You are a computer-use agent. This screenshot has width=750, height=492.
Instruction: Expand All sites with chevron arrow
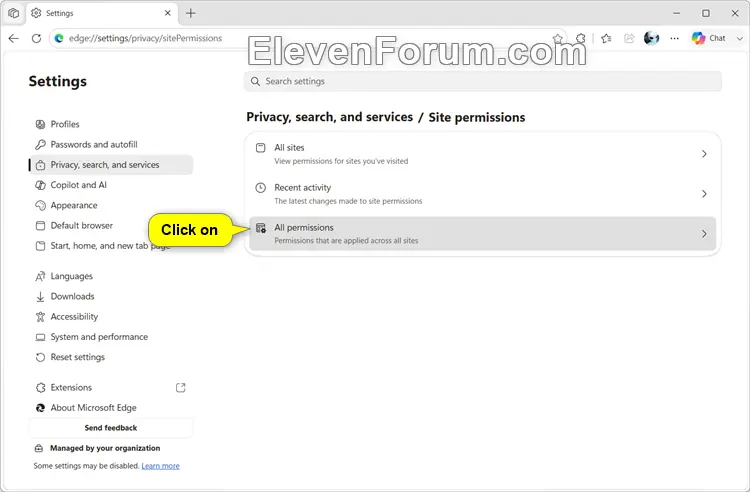(x=704, y=154)
